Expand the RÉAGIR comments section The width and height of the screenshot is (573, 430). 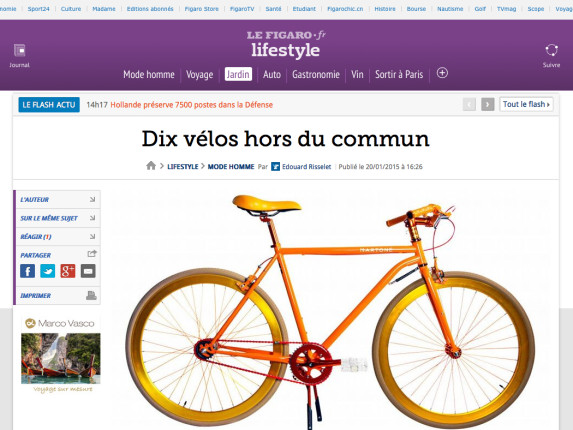(x=58, y=237)
